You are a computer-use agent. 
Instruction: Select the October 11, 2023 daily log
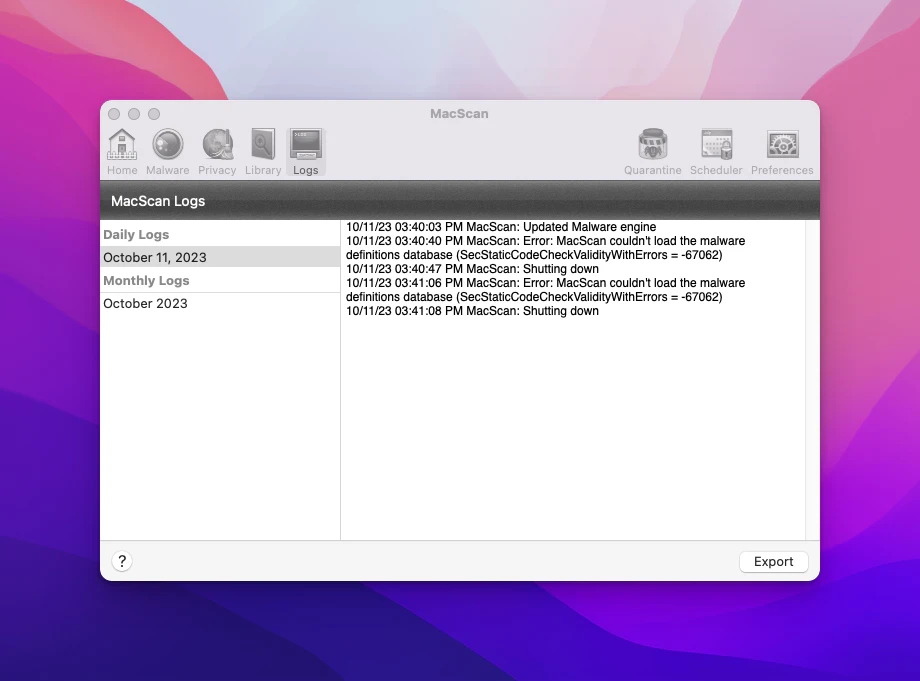pos(155,257)
